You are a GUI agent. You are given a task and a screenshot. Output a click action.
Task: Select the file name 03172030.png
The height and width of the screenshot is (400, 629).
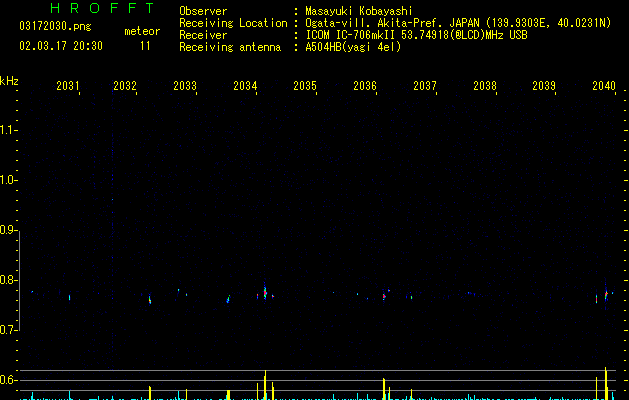[55, 26]
